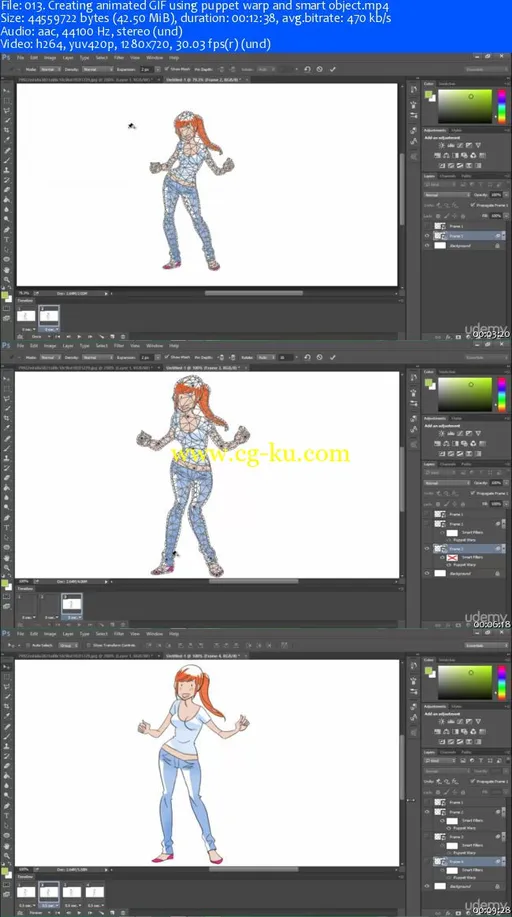This screenshot has width=512, height=917.
Task: Select timeline frame 1 thumbnail in 00:03:20 screenshot
Action: 26,316
